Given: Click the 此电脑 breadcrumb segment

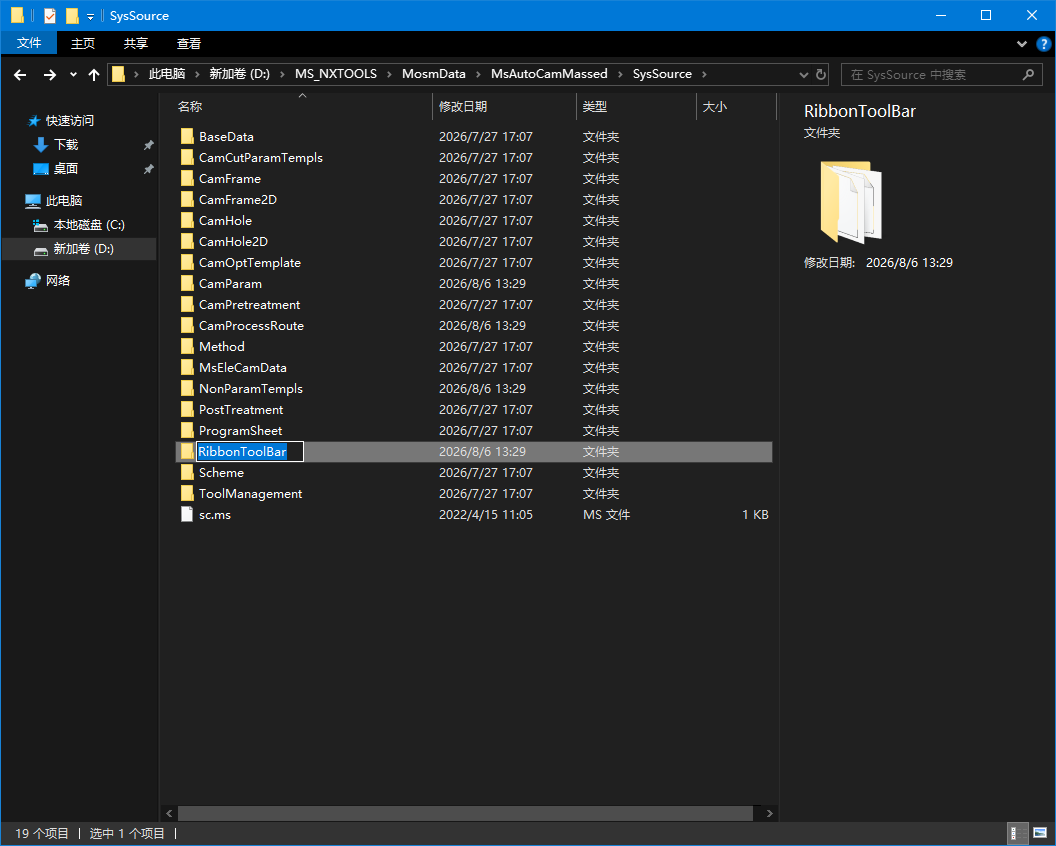Looking at the screenshot, I should coord(166,74).
